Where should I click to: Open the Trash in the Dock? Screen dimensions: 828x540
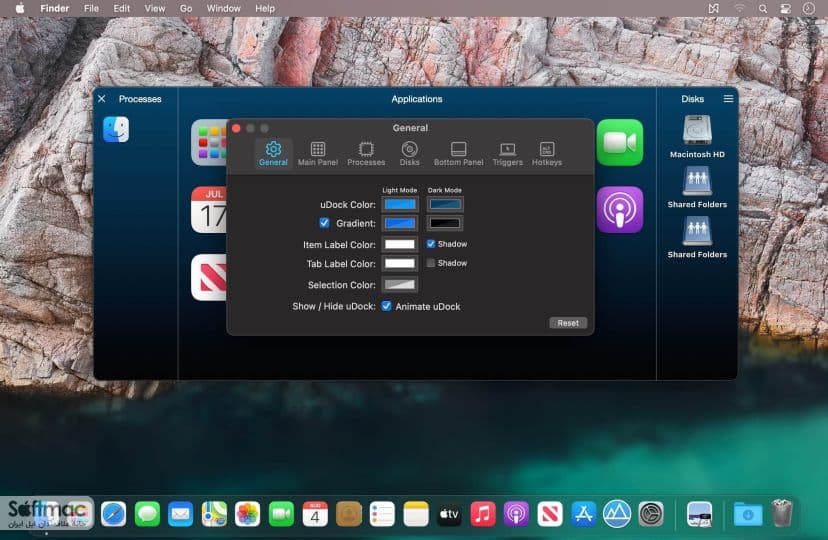[782, 514]
